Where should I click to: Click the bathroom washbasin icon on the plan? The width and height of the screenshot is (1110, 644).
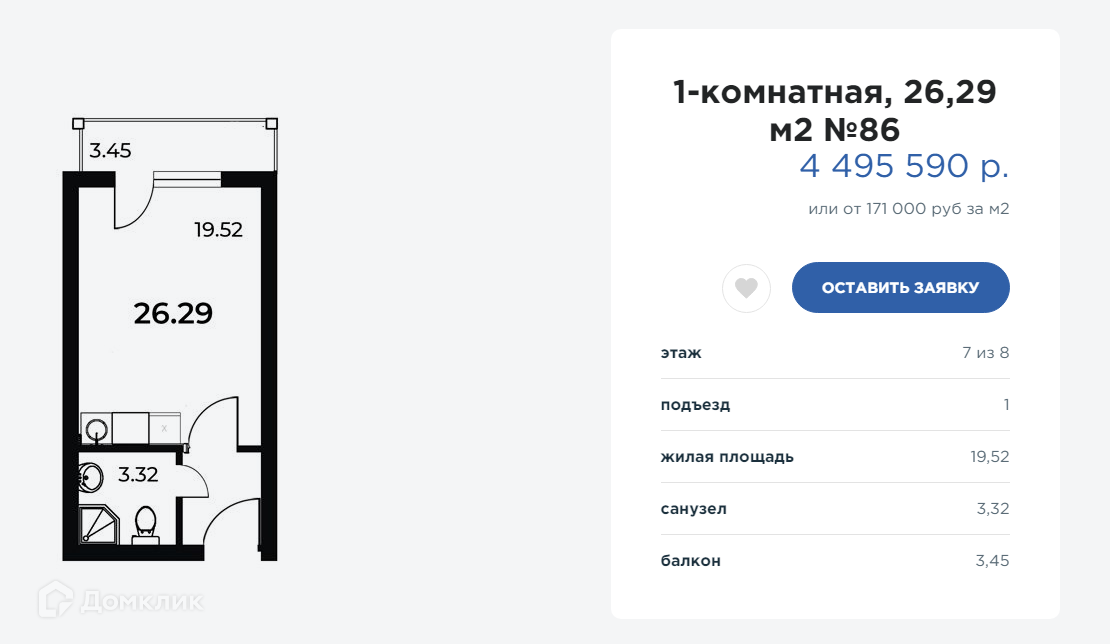(91, 477)
